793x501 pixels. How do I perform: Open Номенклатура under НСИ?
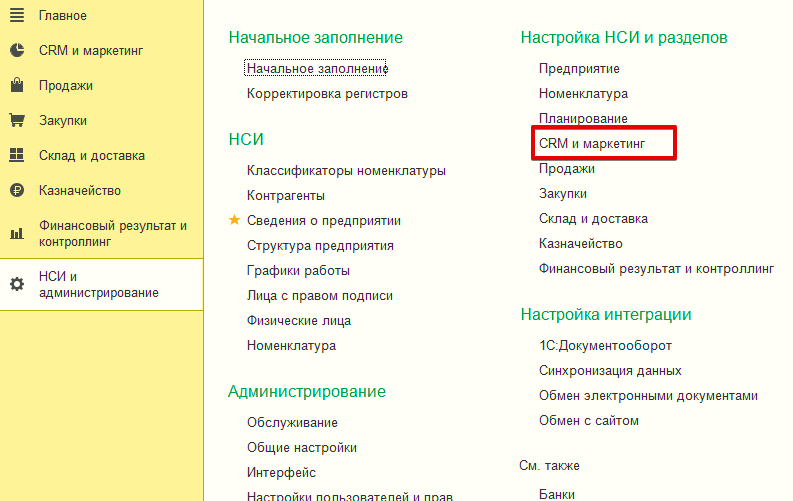(x=291, y=345)
